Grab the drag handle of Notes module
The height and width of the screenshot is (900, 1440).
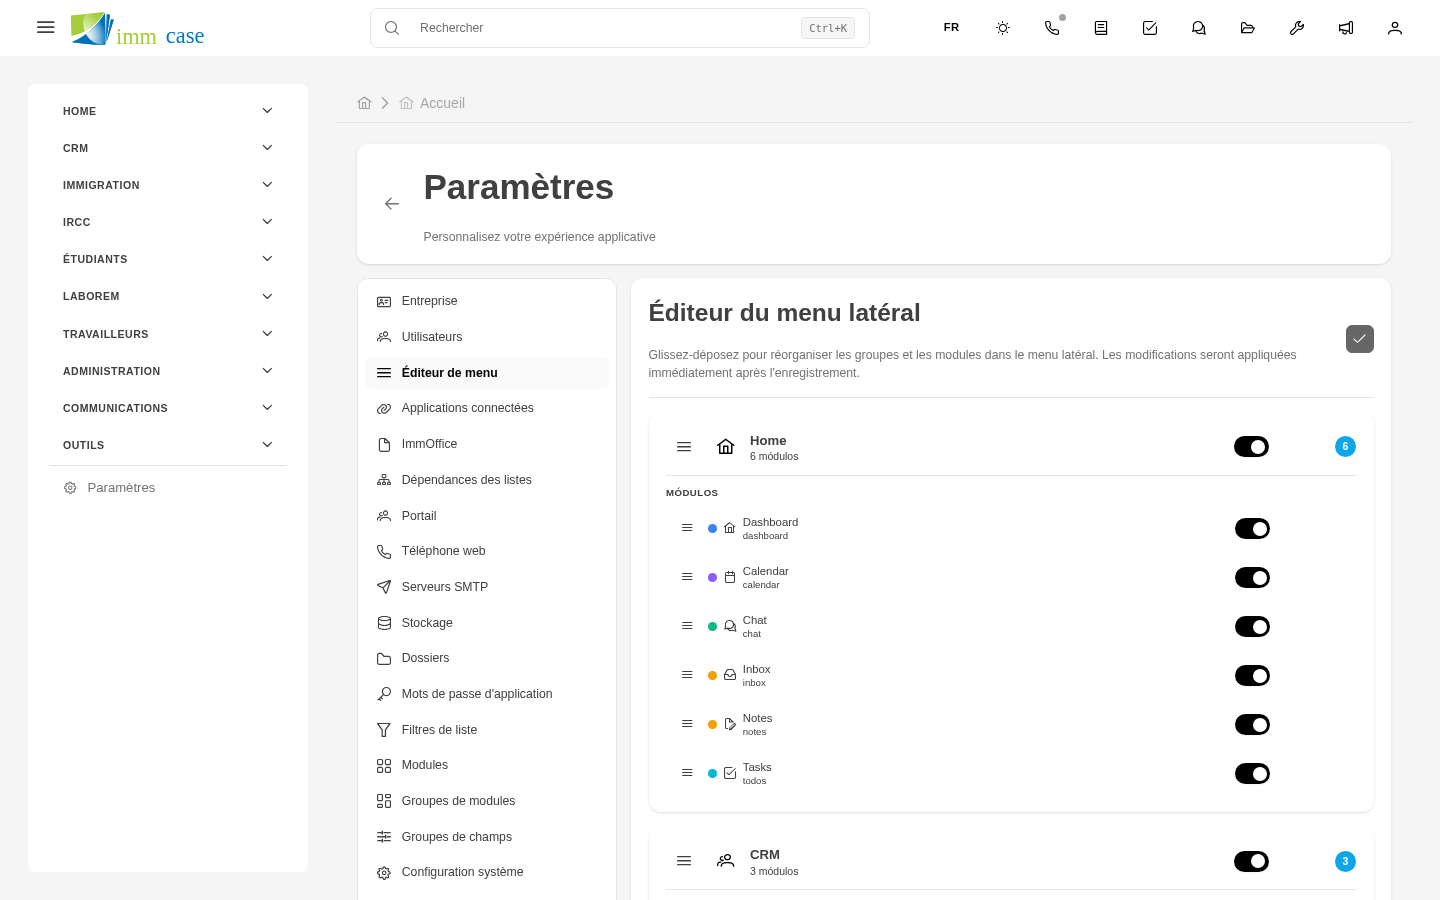(687, 724)
